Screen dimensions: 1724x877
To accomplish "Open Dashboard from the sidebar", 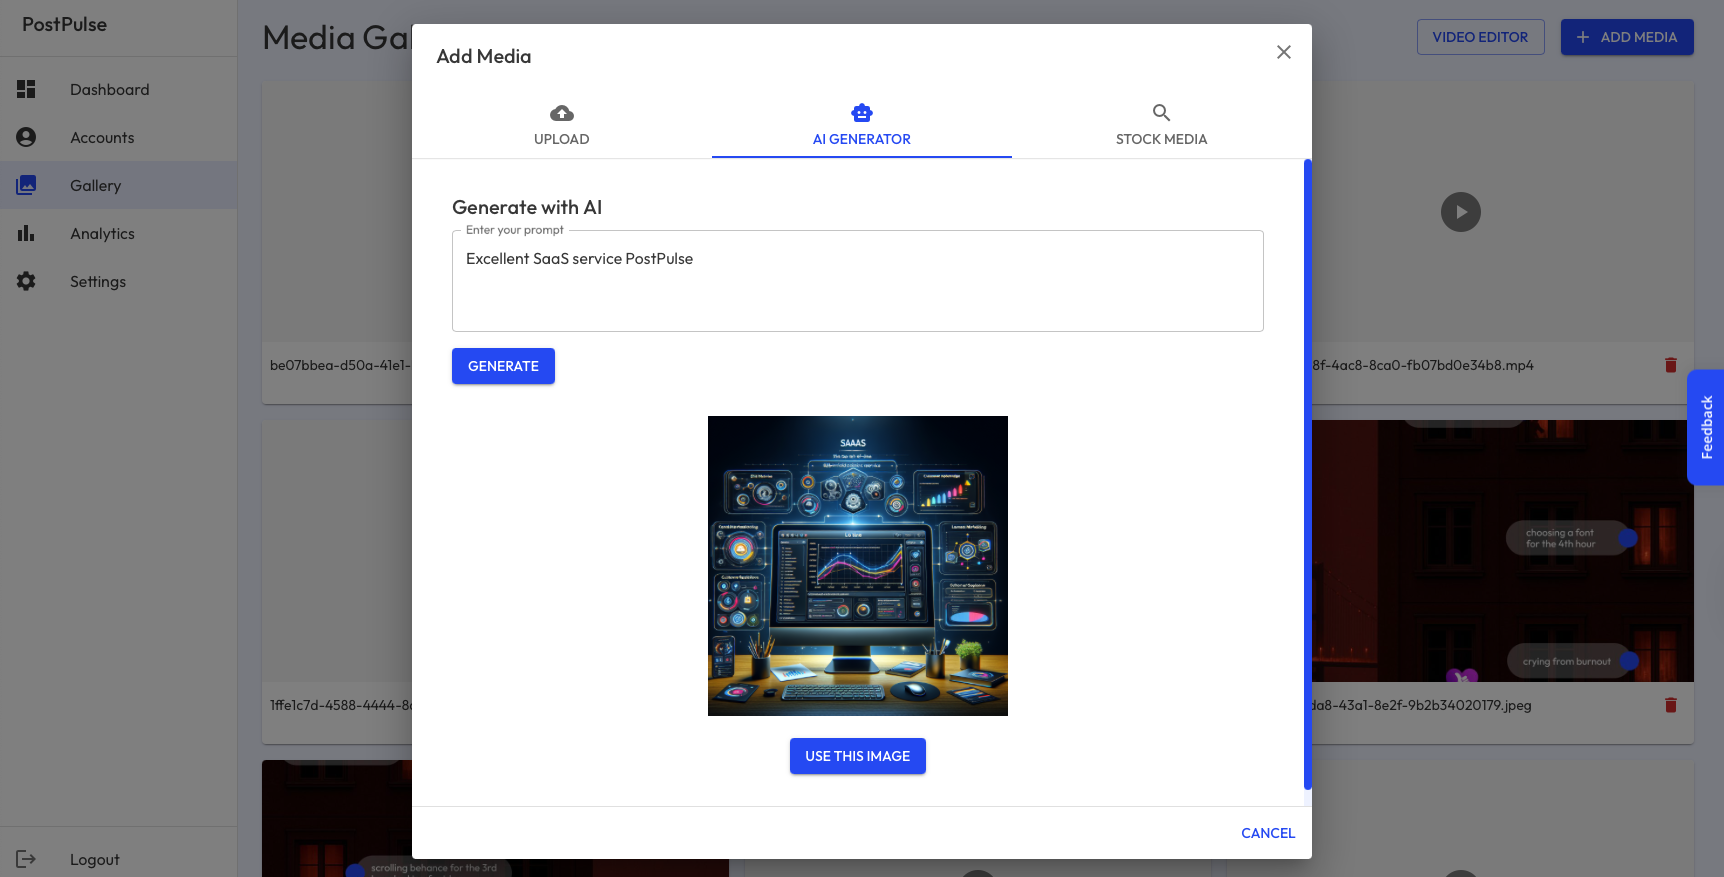I will [x=118, y=89].
